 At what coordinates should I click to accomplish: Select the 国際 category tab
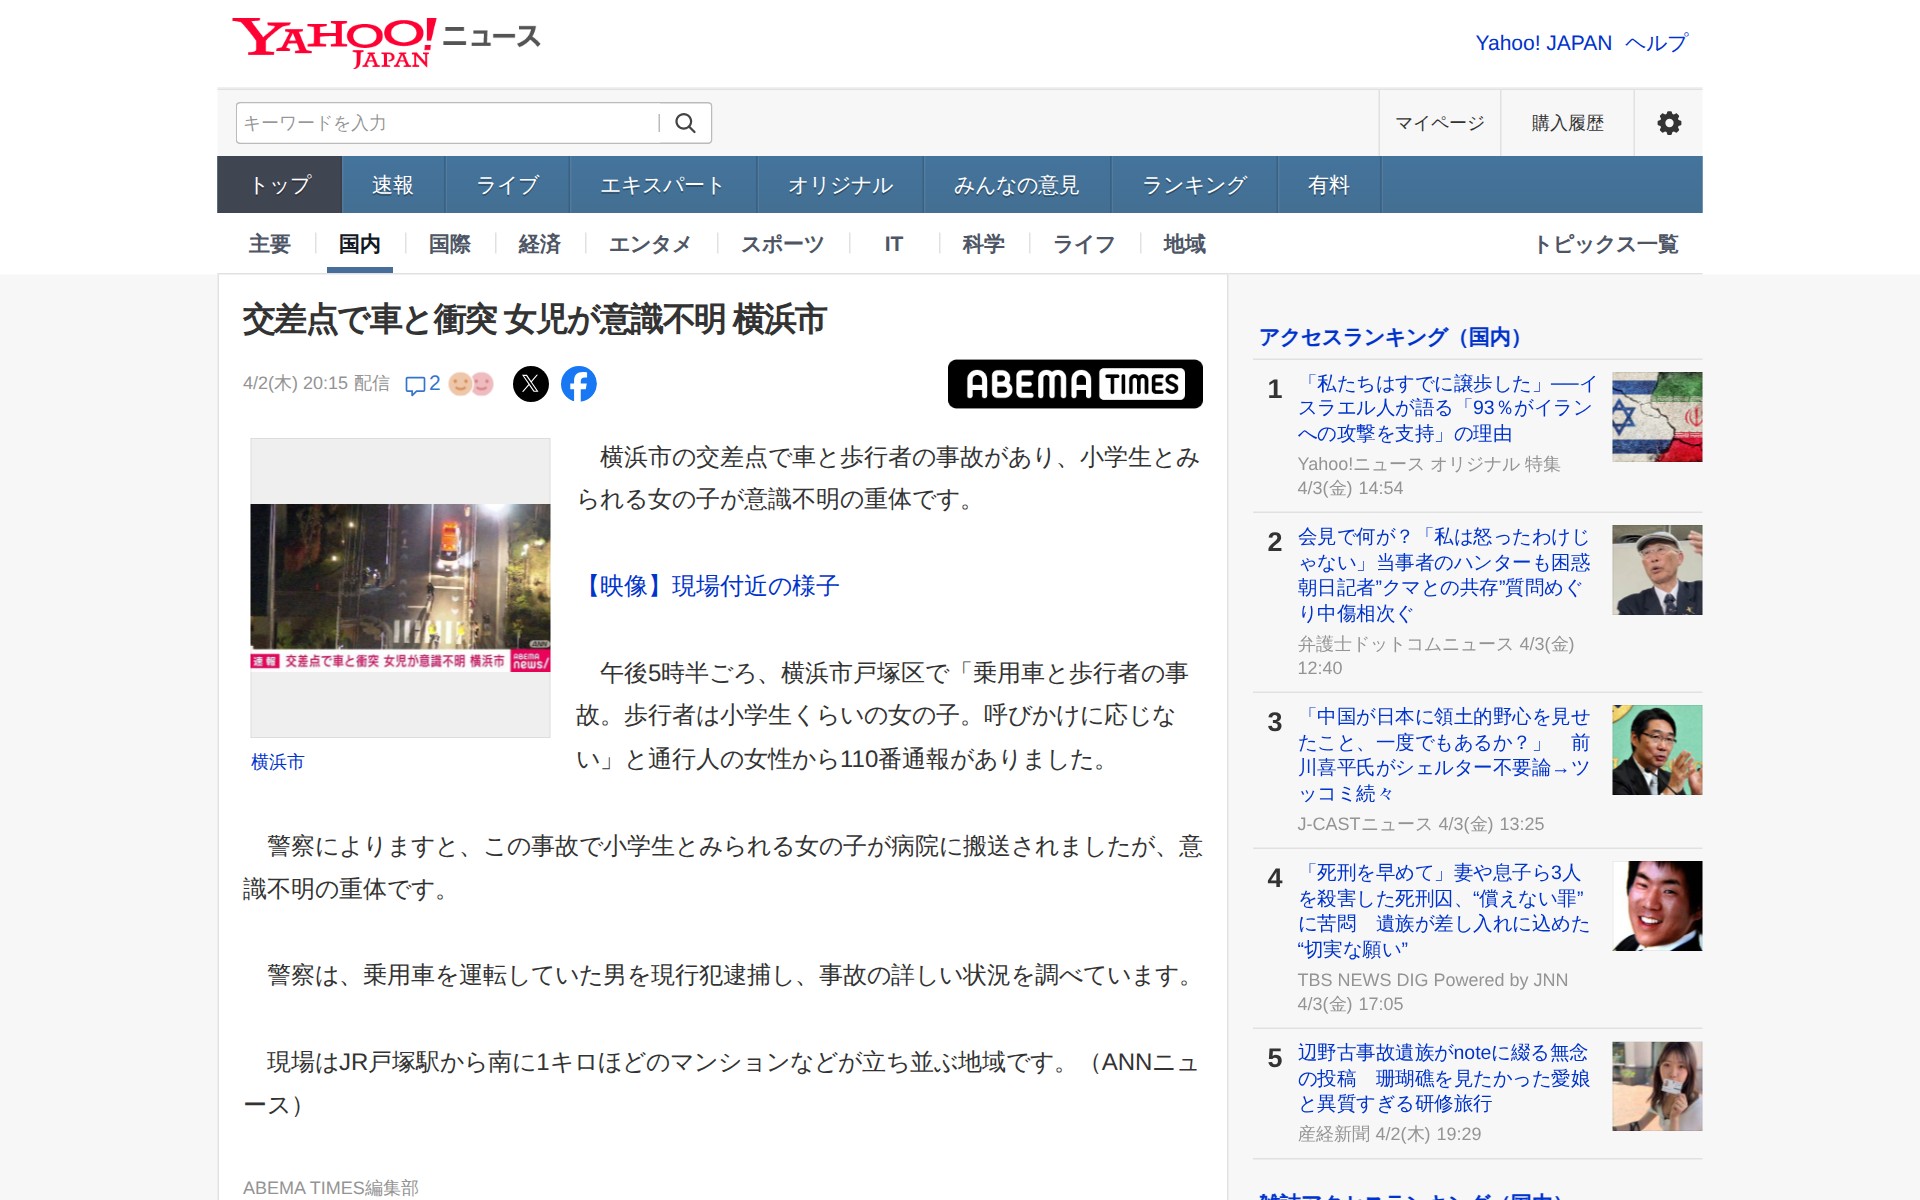449,244
